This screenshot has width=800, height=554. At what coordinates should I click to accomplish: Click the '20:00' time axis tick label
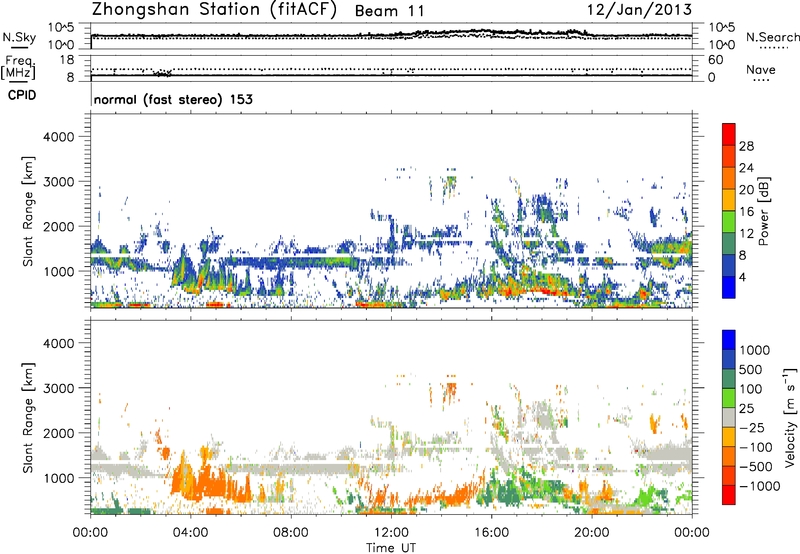click(x=591, y=533)
